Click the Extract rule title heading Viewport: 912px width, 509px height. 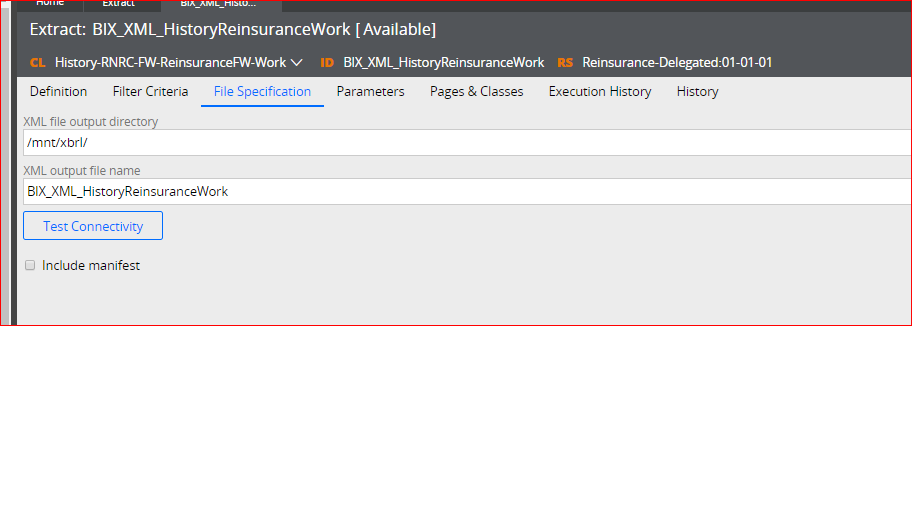point(233,29)
